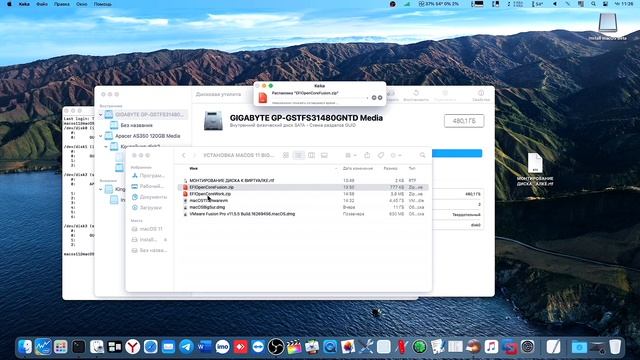Image resolution: width=640 pixels, height=360 pixels.
Task: Click Disk Utility blue capacity bar
Action: (457, 153)
